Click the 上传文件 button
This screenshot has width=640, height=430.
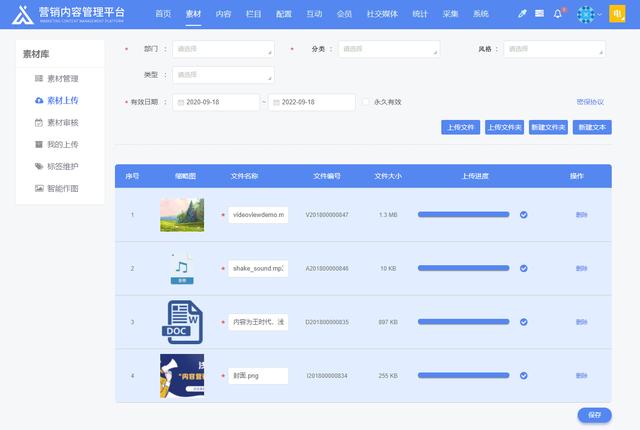(x=460, y=127)
